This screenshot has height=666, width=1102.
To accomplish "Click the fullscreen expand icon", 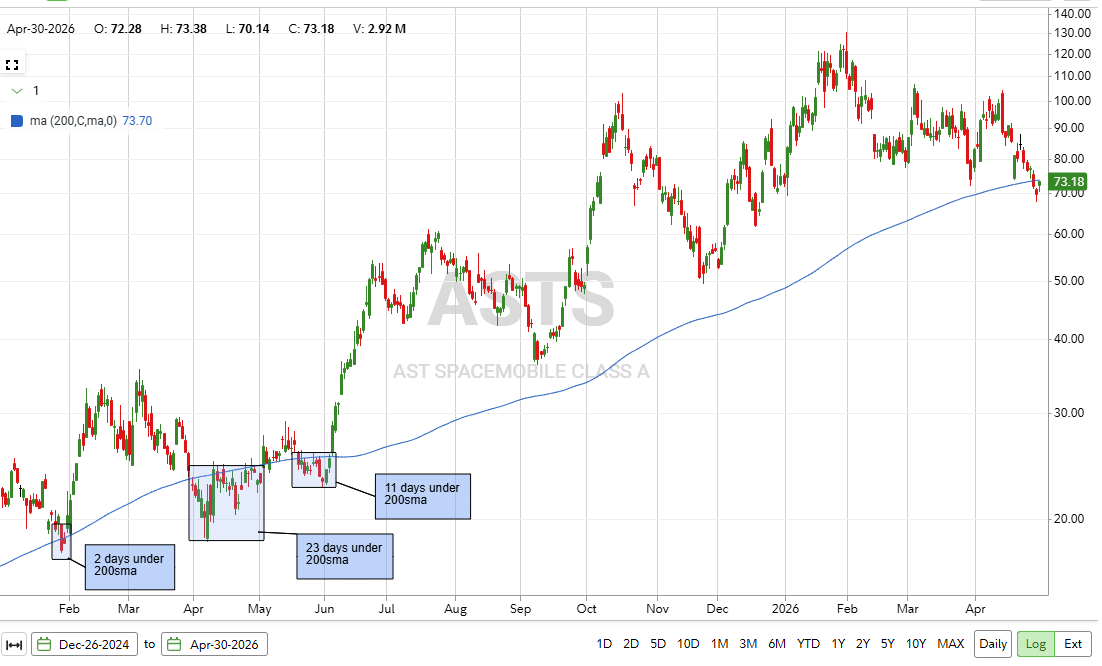I will click(x=12, y=65).
